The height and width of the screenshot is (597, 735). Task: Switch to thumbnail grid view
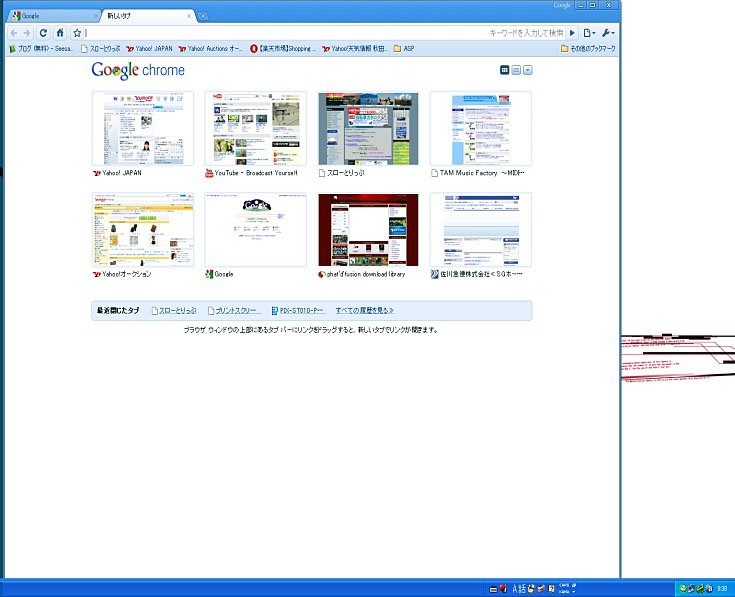(504, 70)
